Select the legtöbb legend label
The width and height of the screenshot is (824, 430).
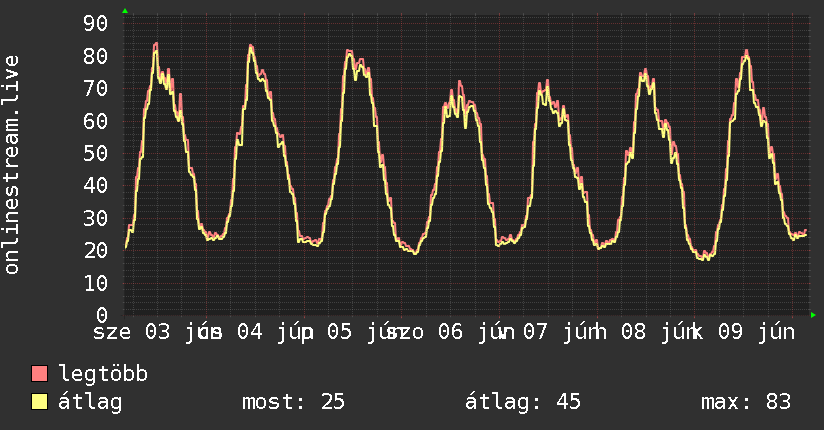click(103, 374)
